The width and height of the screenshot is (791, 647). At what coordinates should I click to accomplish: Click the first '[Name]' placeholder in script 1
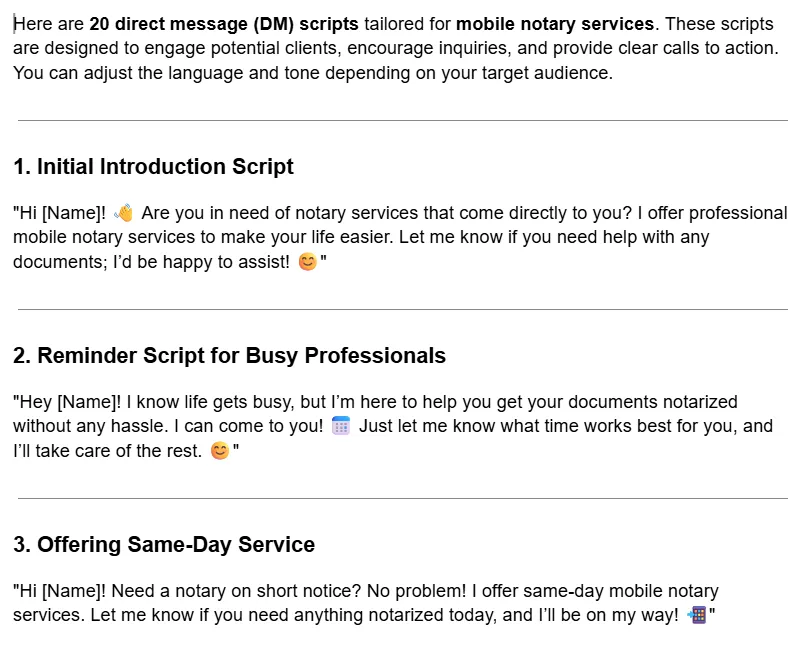coord(71,213)
